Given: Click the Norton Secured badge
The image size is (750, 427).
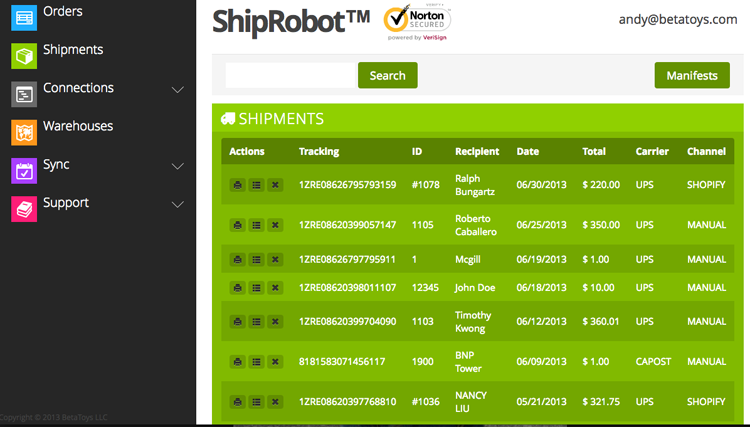Looking at the screenshot, I should click(417, 22).
